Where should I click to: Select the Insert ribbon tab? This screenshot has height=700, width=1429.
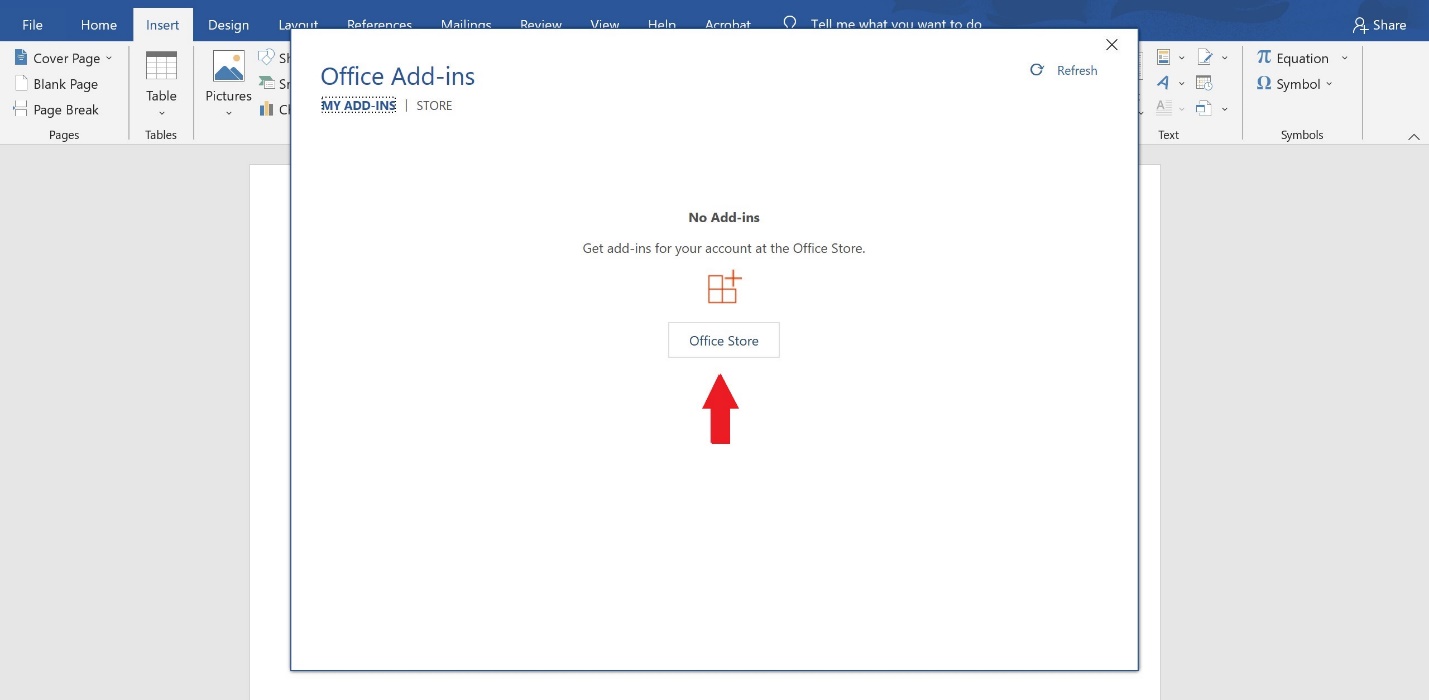(162, 25)
